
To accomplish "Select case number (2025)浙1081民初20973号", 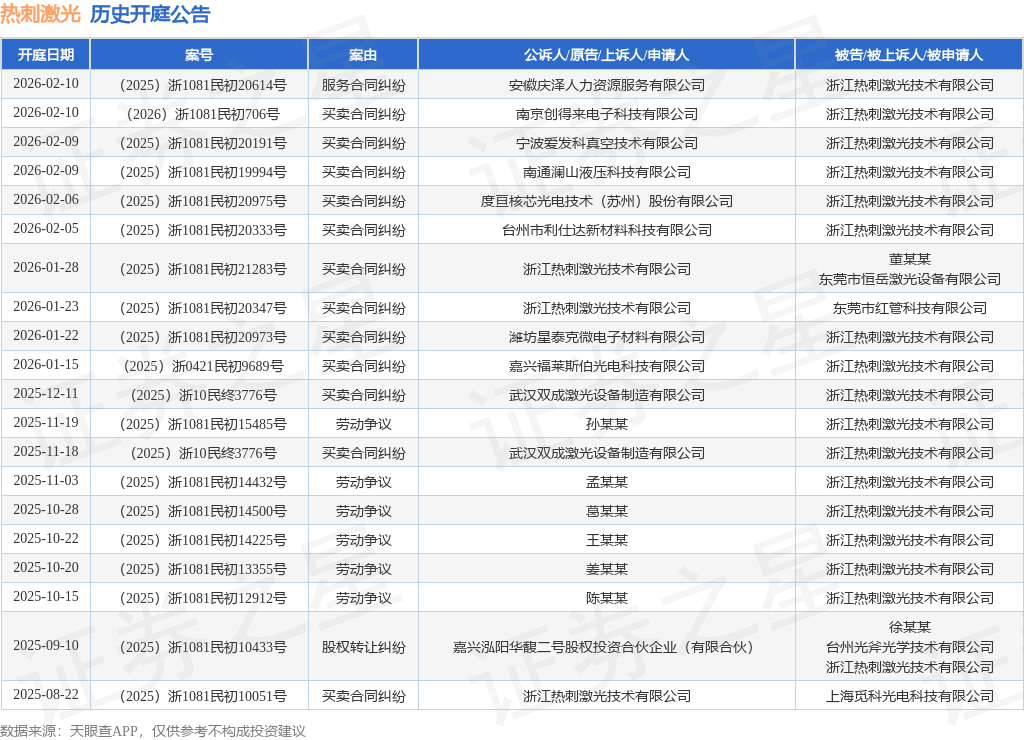I will pos(203,337).
